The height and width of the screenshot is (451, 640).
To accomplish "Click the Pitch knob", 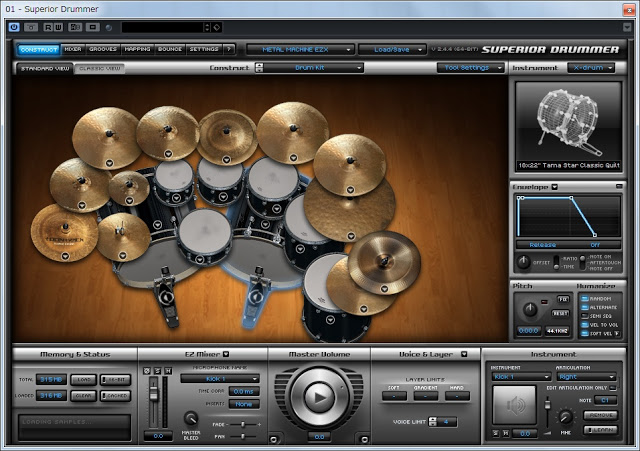I will [x=529, y=307].
